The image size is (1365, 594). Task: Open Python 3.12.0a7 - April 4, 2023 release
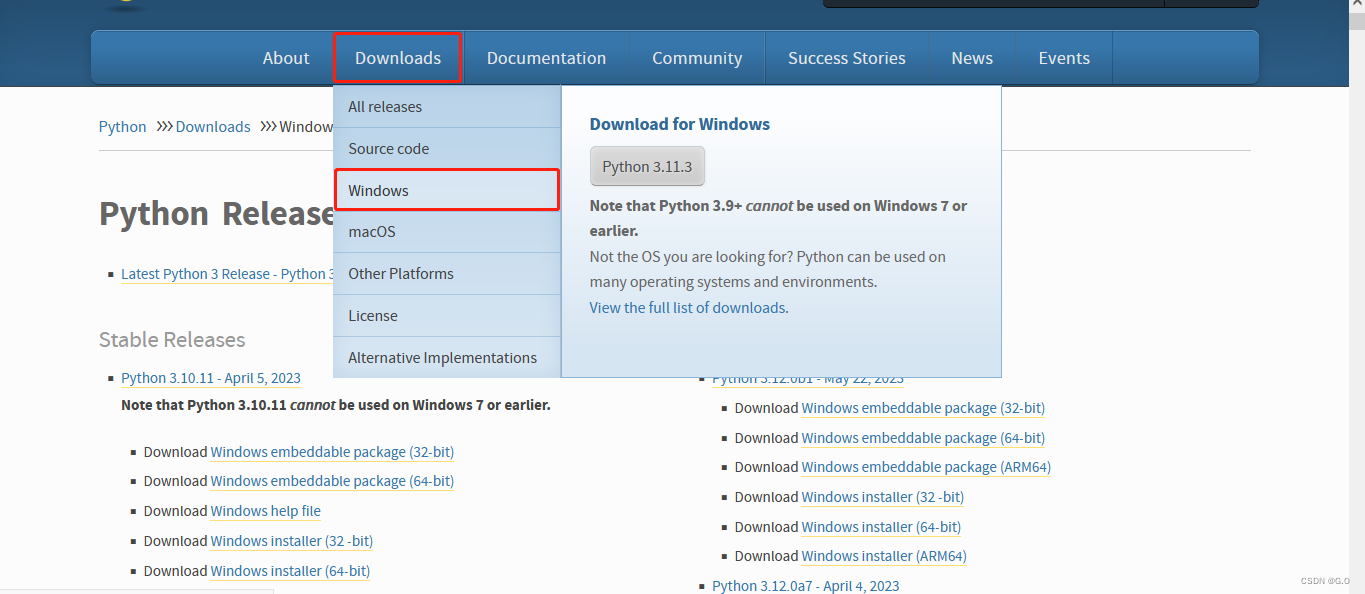(806, 586)
